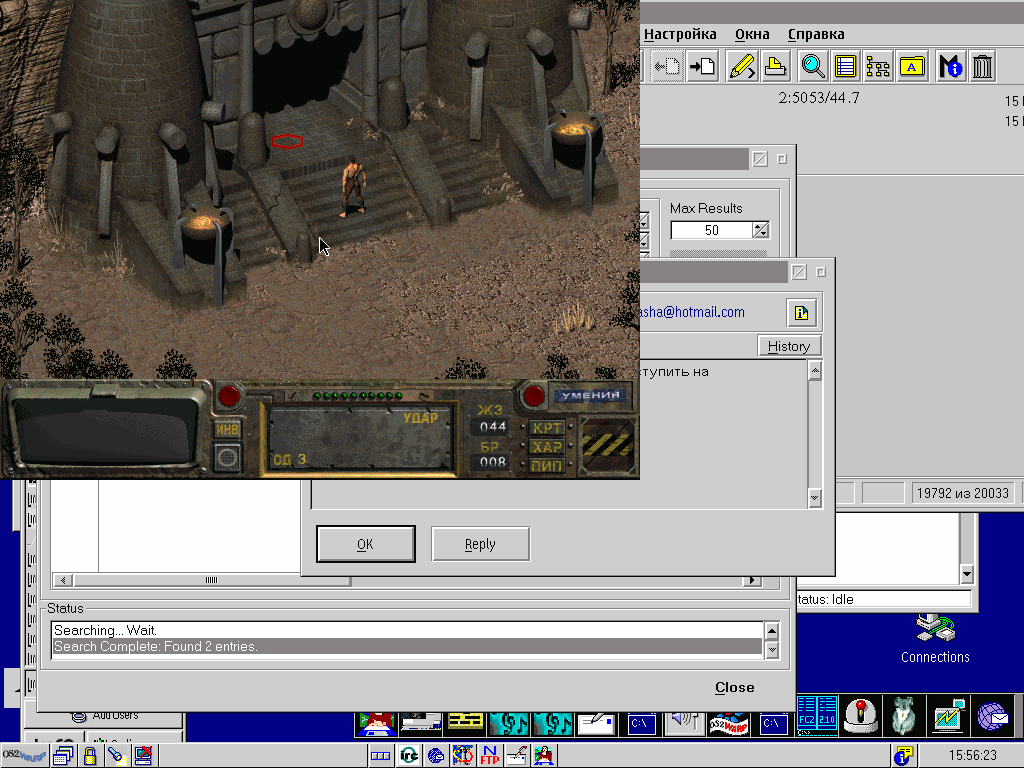Viewport: 1024px width, 768px height.
Task: Open the Настройка menu
Action: 680,34
